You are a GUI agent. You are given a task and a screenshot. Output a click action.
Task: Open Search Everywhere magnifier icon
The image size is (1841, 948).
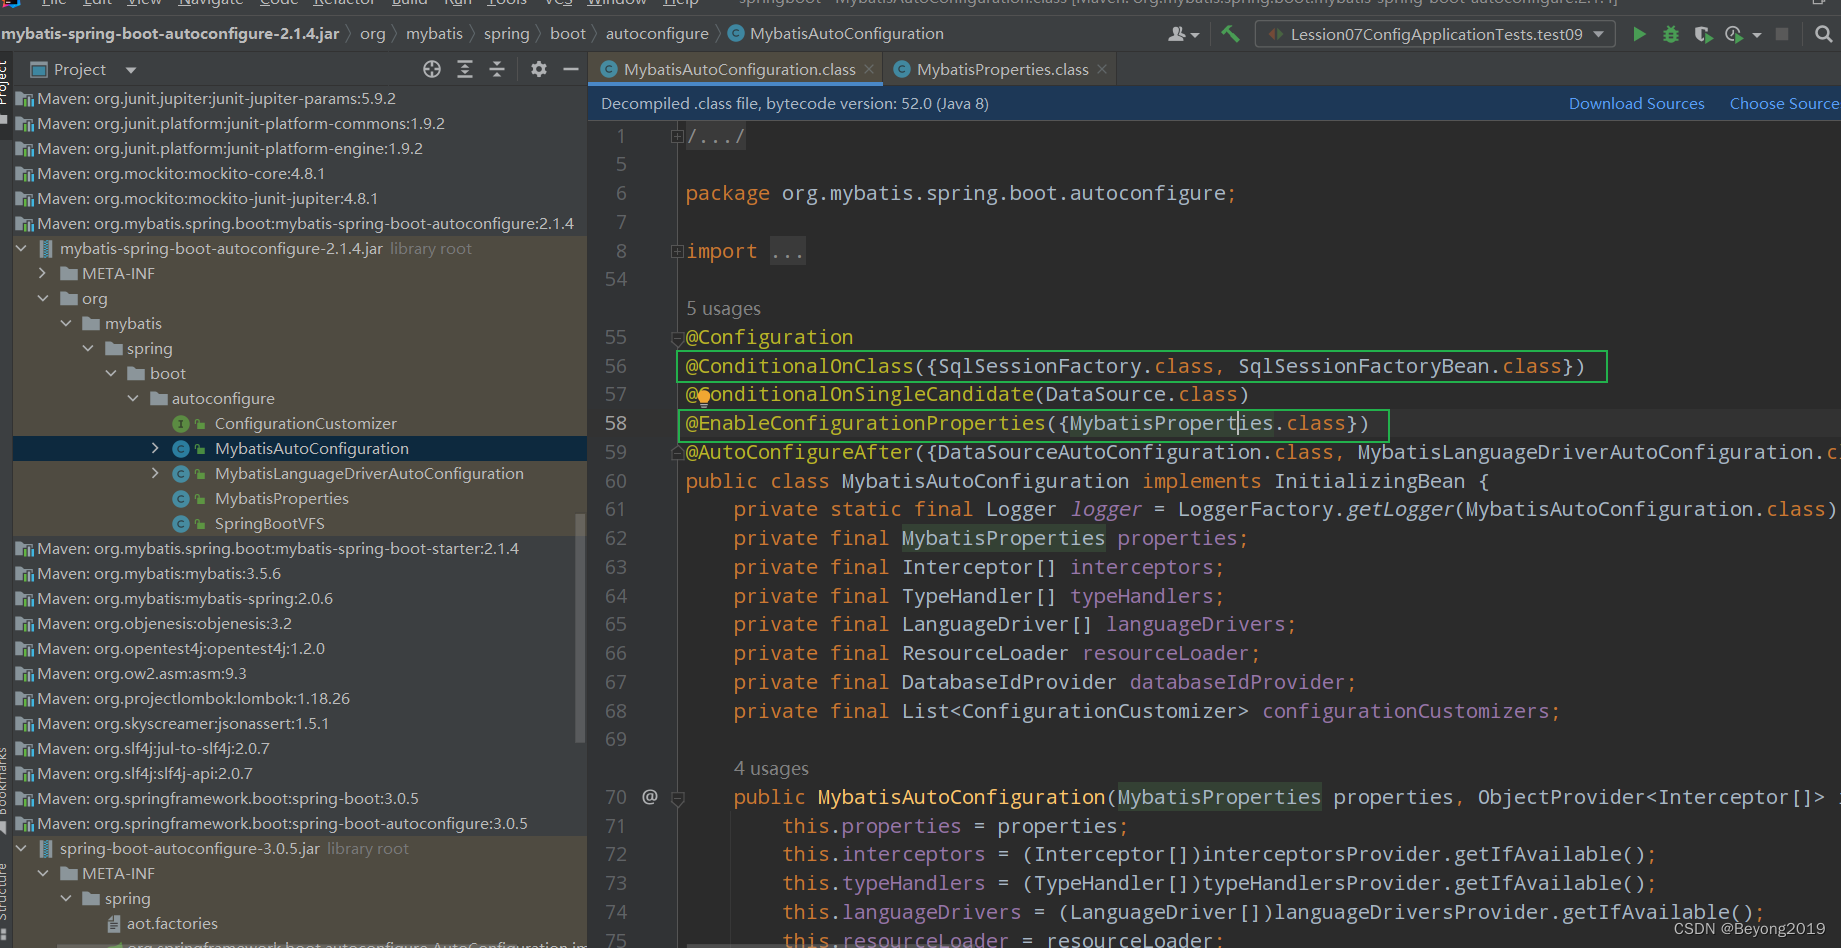pyautogui.click(x=1824, y=34)
